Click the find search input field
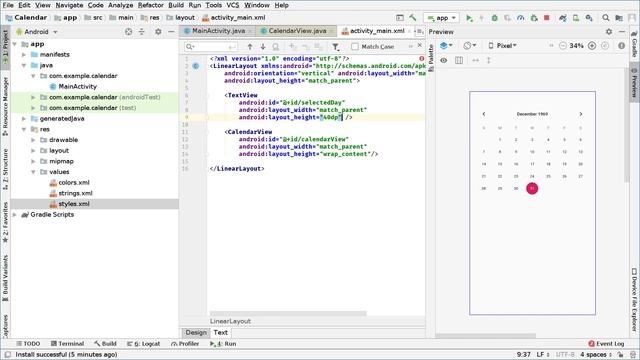The height and width of the screenshot is (360, 640). coord(210,47)
